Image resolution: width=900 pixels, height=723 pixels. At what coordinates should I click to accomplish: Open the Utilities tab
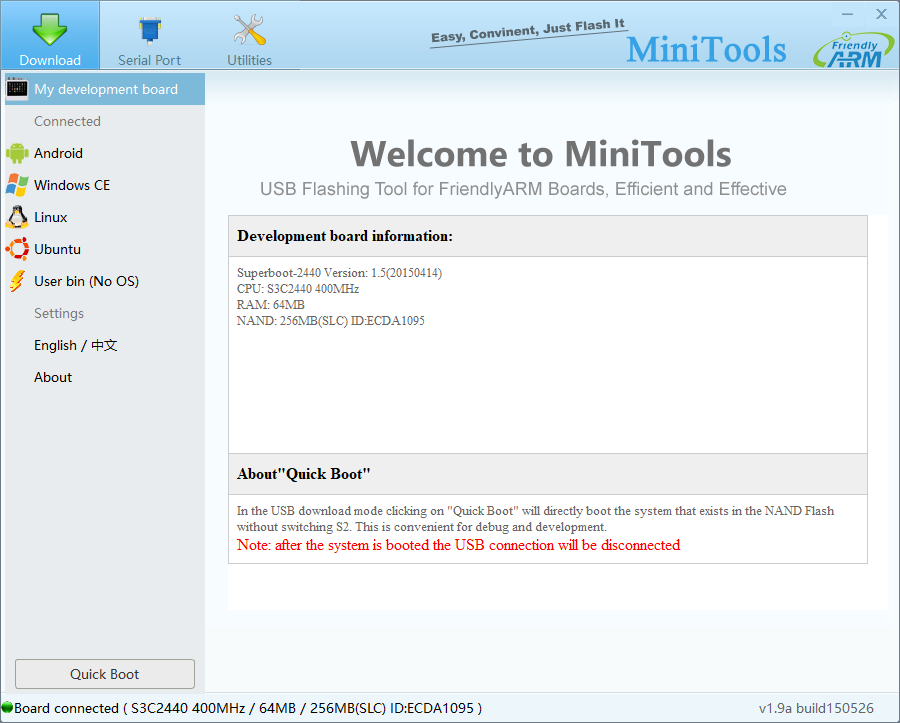(249, 35)
